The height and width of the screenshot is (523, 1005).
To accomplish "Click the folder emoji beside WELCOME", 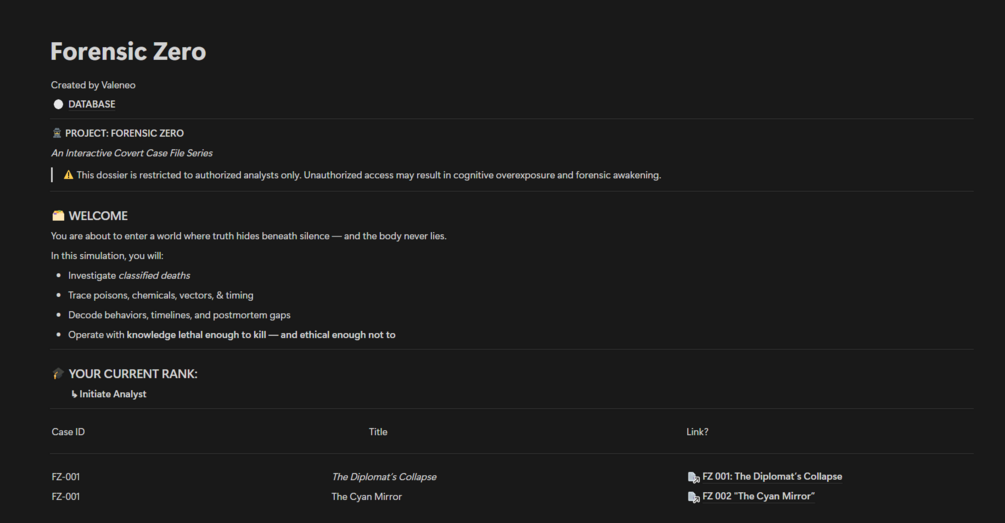I will coord(58,216).
